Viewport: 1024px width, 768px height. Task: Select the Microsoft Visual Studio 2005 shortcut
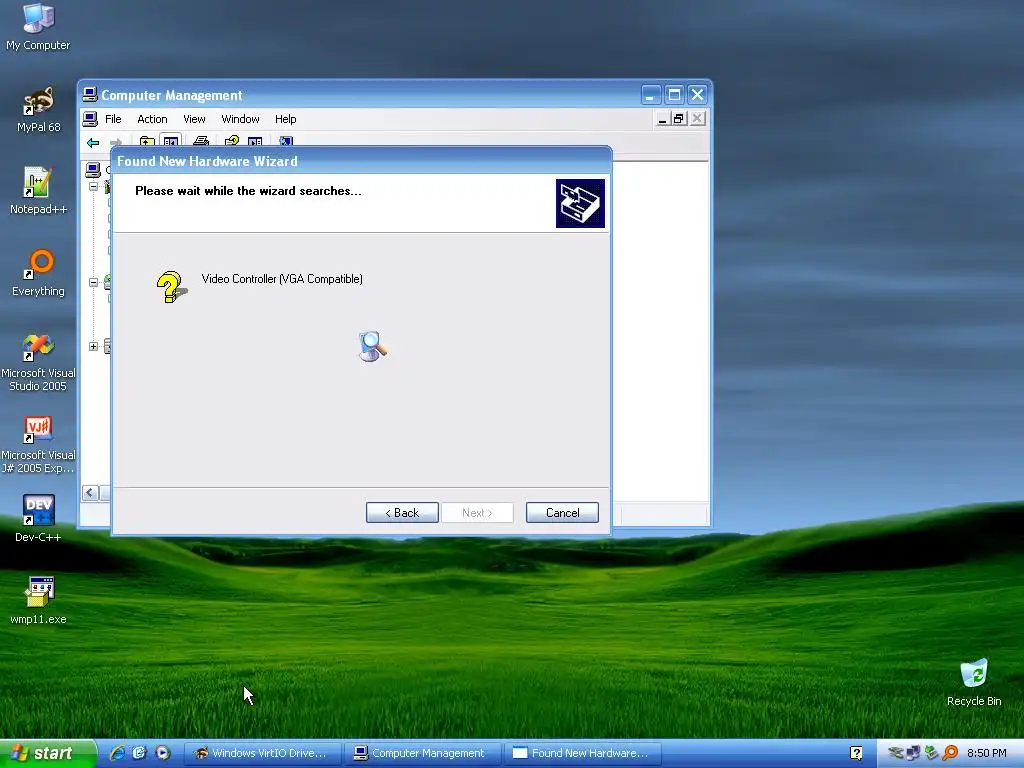(38, 363)
